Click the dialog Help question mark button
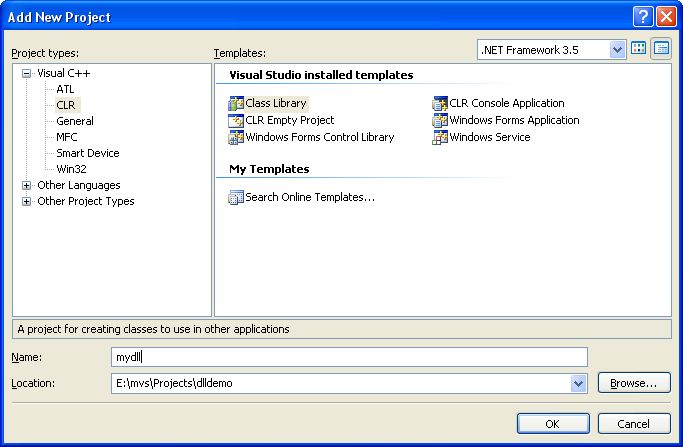The image size is (683, 447). click(x=643, y=17)
